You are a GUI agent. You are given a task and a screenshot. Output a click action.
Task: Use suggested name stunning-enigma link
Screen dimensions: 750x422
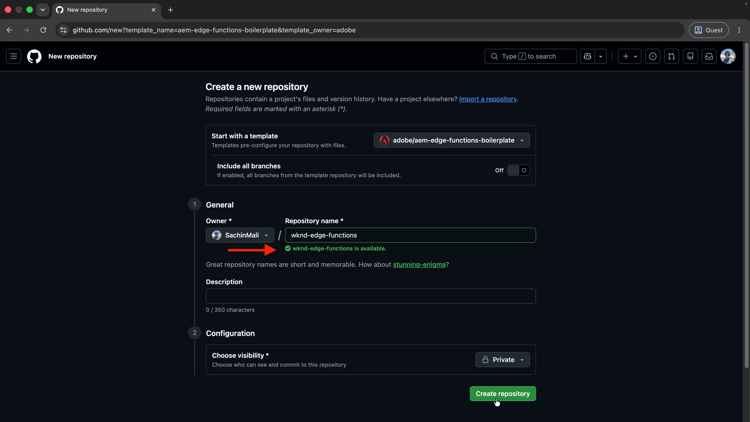pyautogui.click(x=419, y=265)
